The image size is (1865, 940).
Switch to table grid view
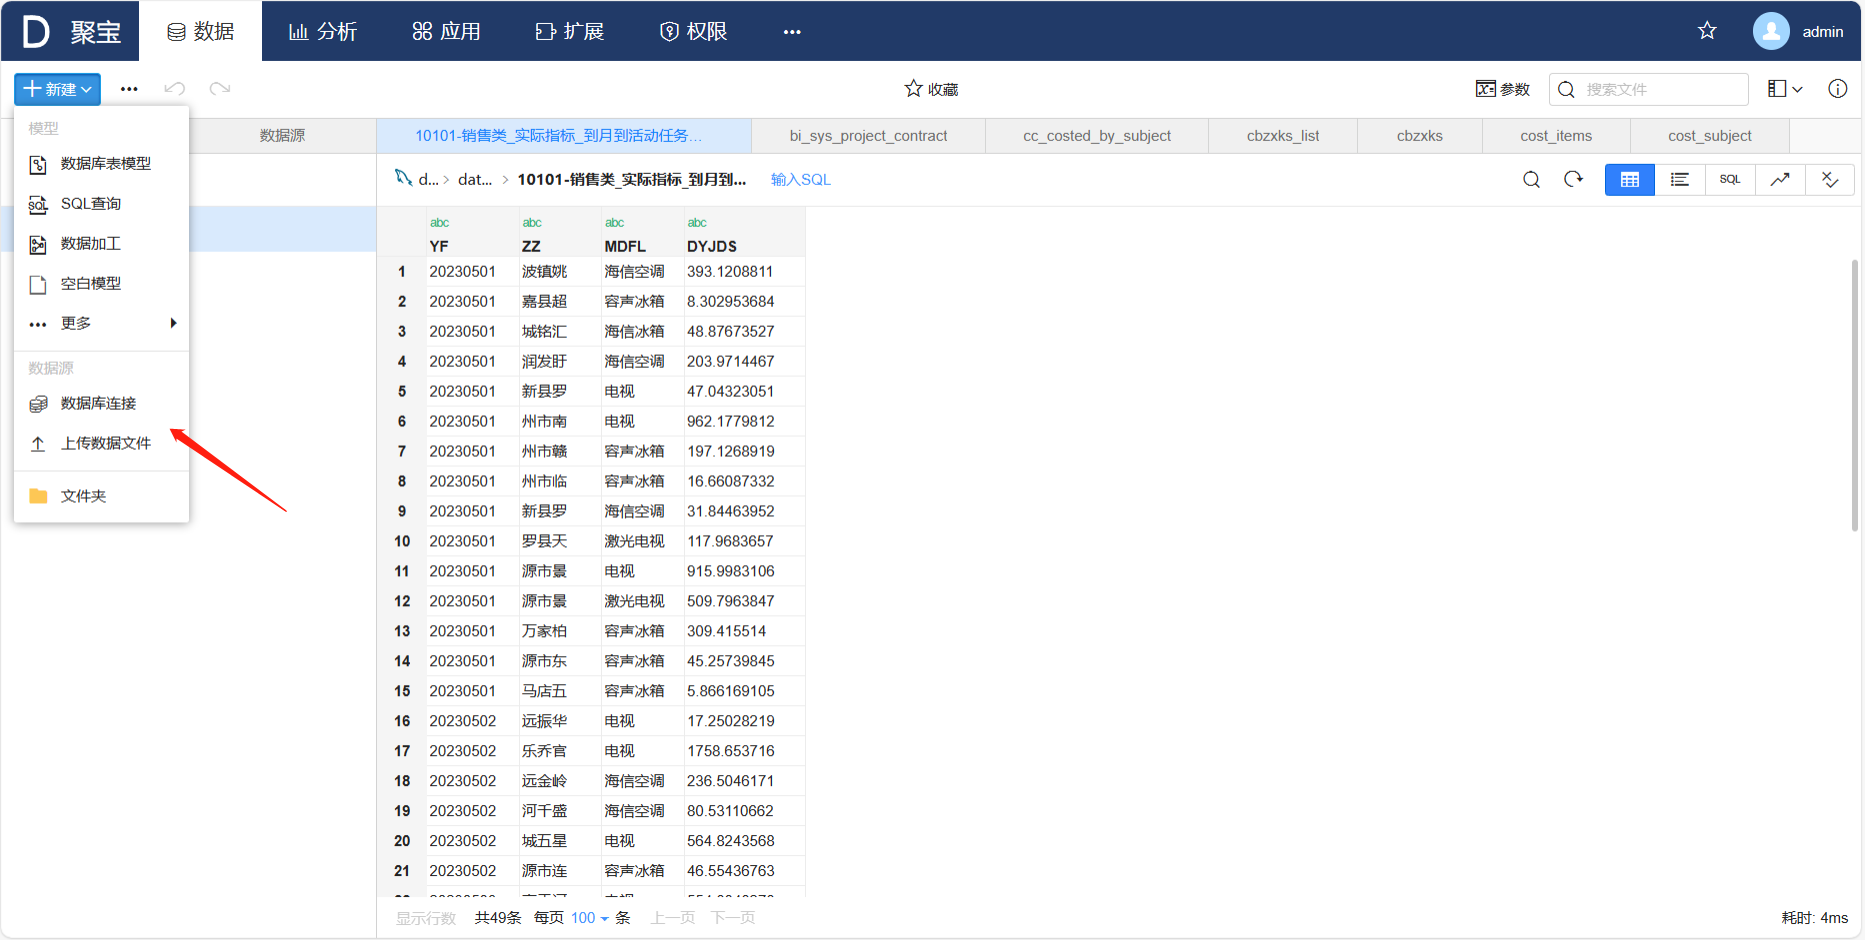pos(1630,179)
